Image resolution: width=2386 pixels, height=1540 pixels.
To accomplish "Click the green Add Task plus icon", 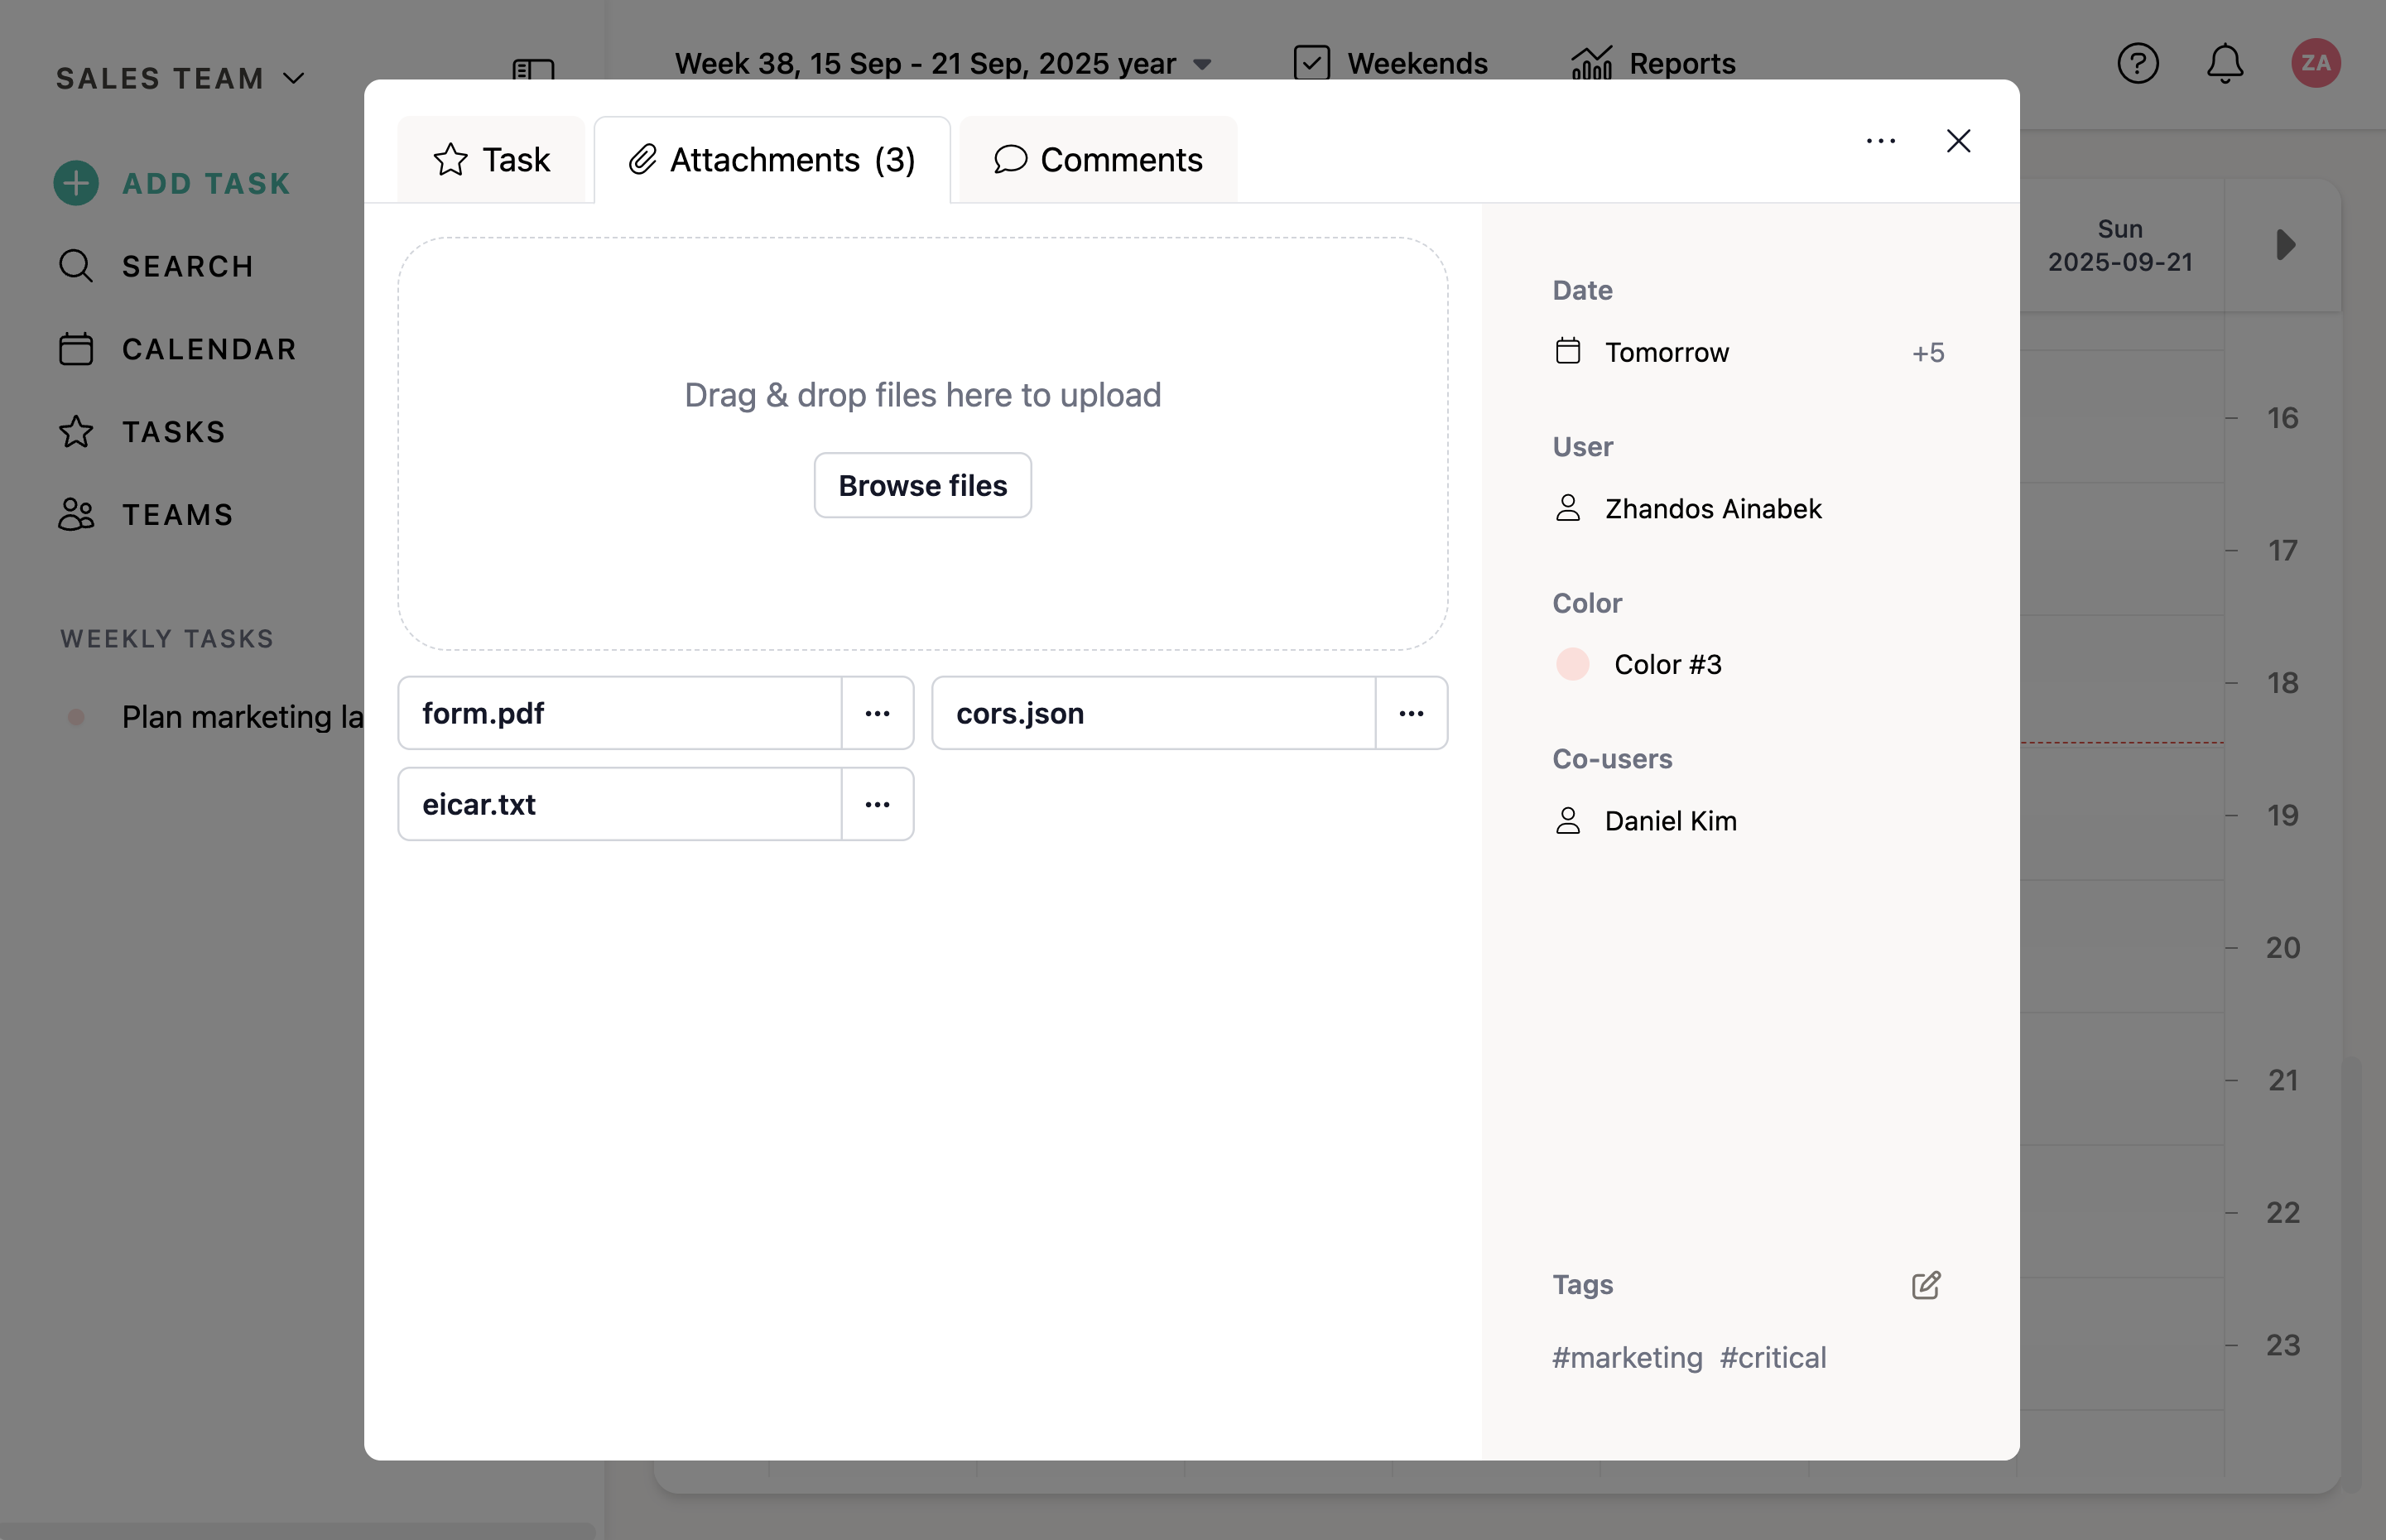I will 76,183.
